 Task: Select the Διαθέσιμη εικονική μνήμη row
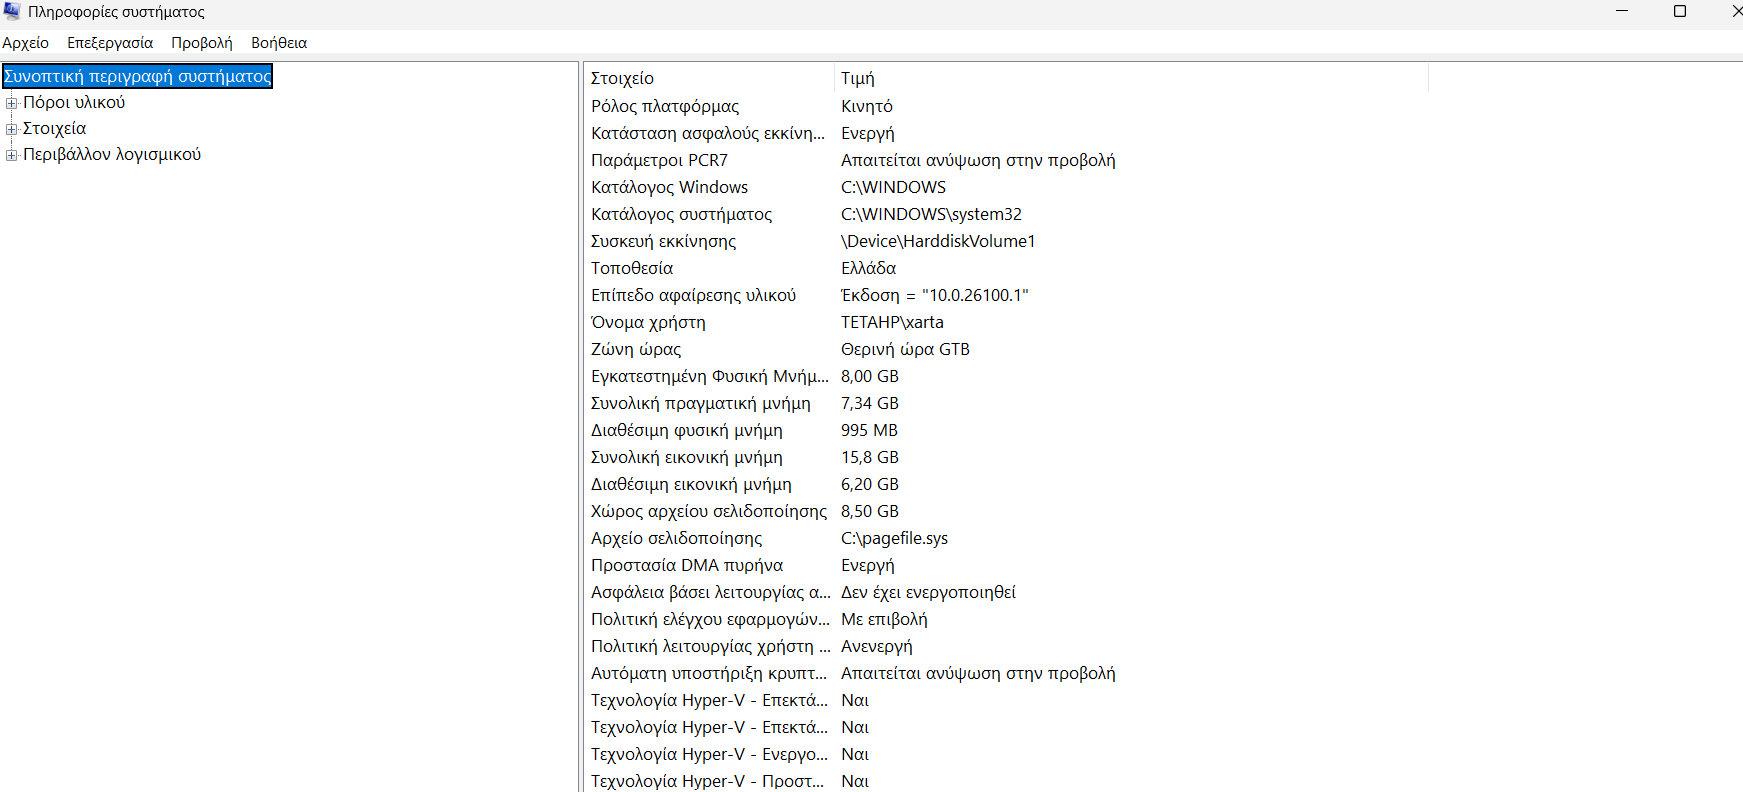tap(1006, 484)
